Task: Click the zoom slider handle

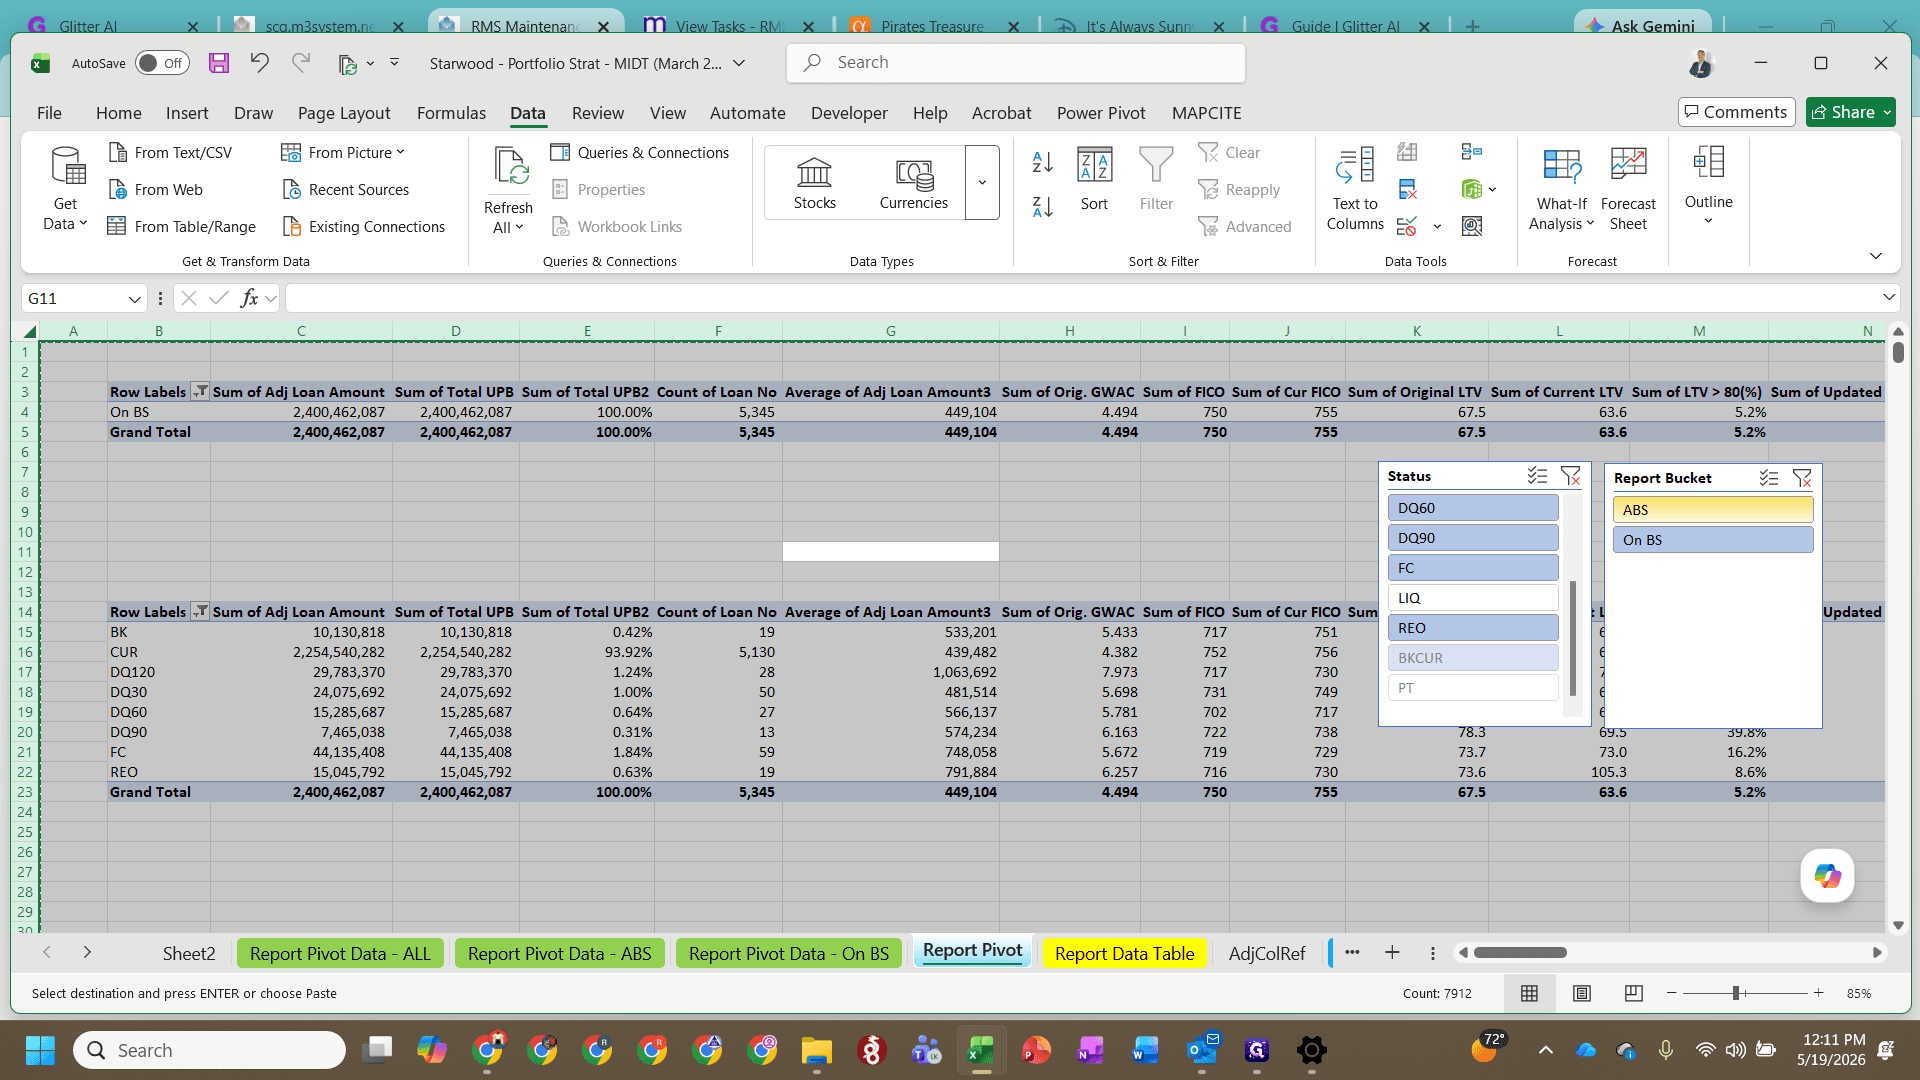Action: [x=1737, y=993]
